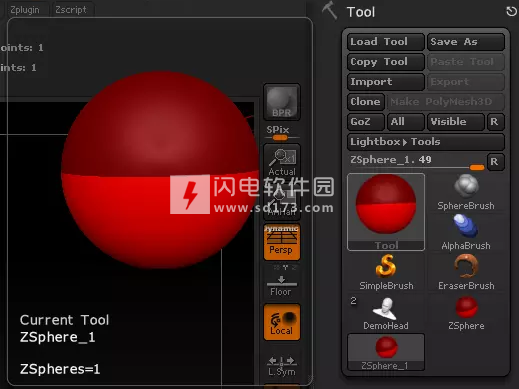Click the Actual size zoom icon

click(282, 162)
